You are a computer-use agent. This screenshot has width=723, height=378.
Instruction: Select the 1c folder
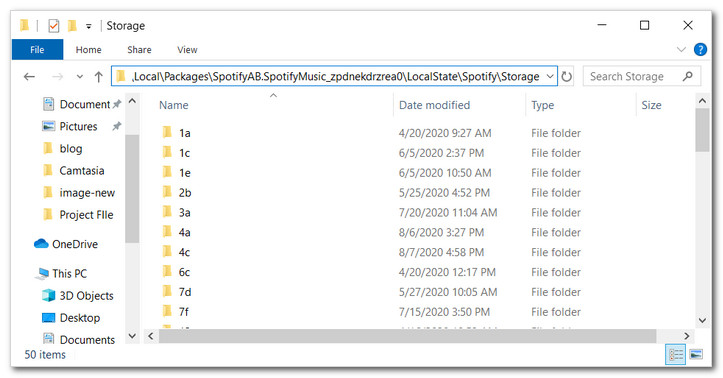(184, 153)
